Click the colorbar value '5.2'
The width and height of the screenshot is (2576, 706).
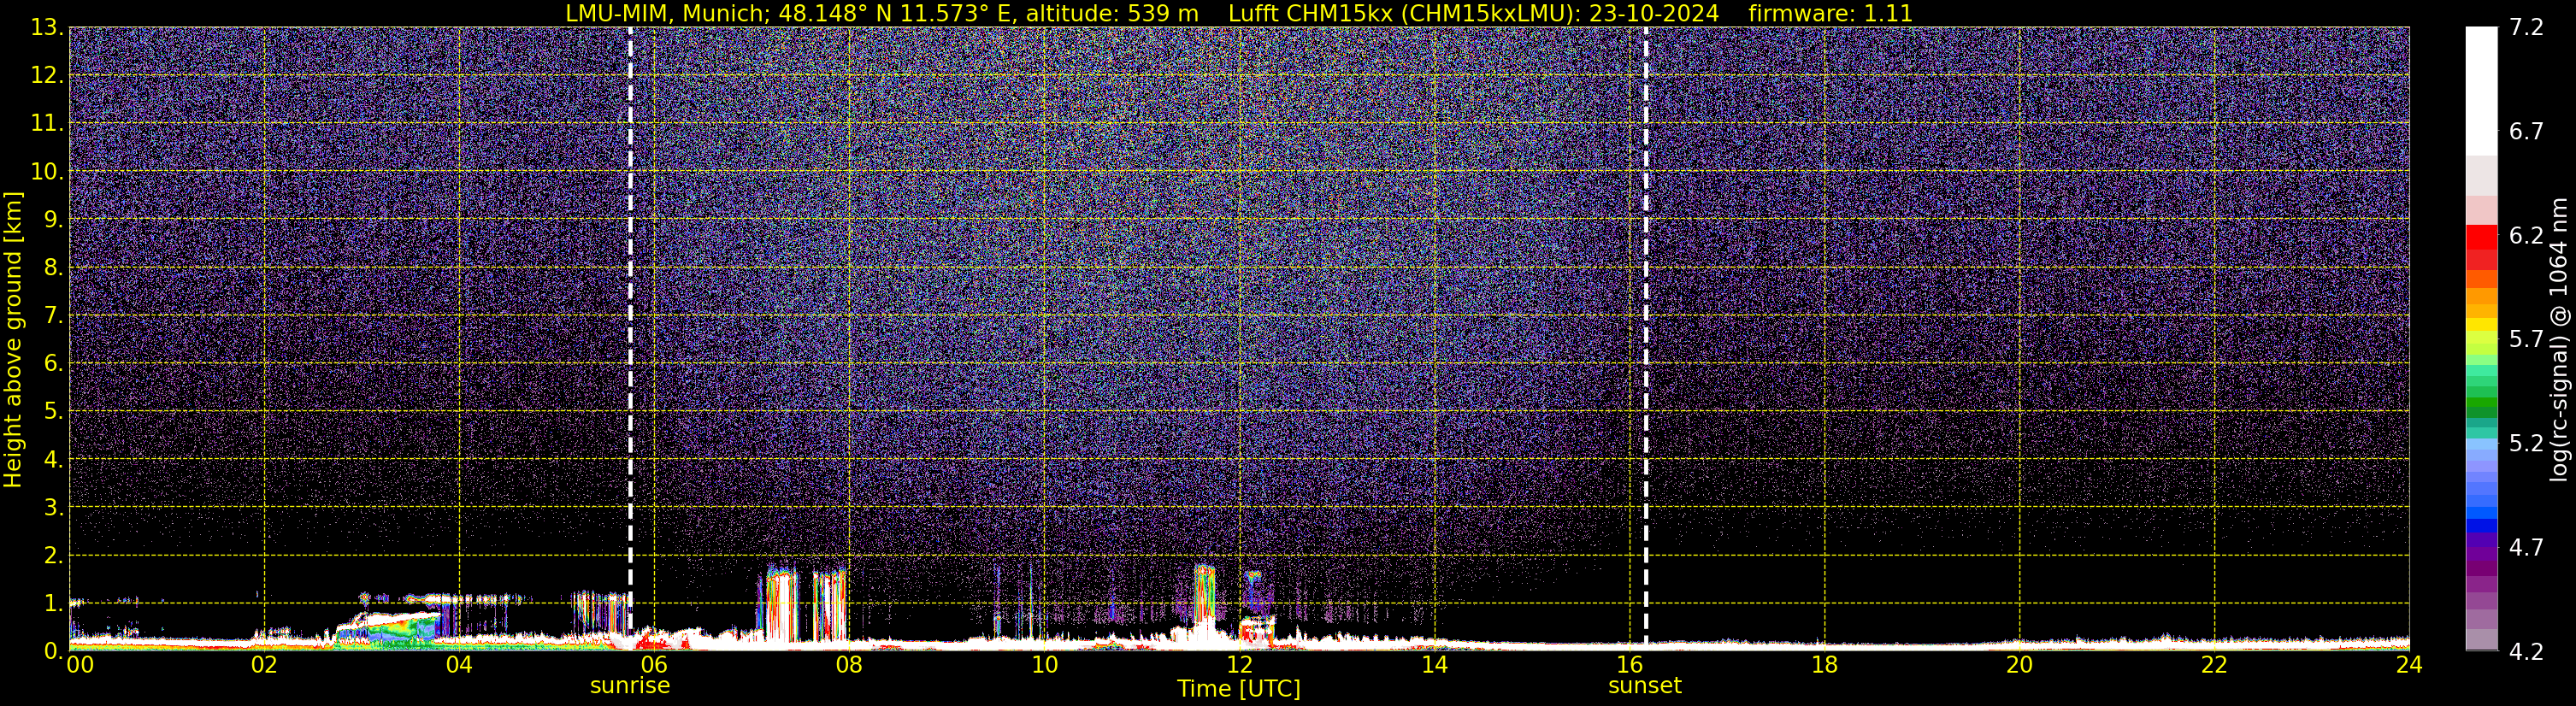tap(2526, 443)
